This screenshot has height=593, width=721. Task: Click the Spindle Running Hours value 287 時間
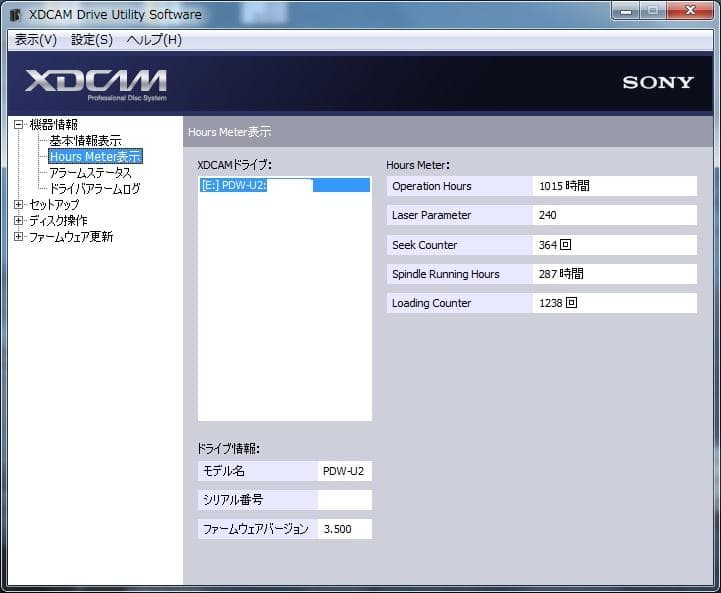(x=615, y=274)
